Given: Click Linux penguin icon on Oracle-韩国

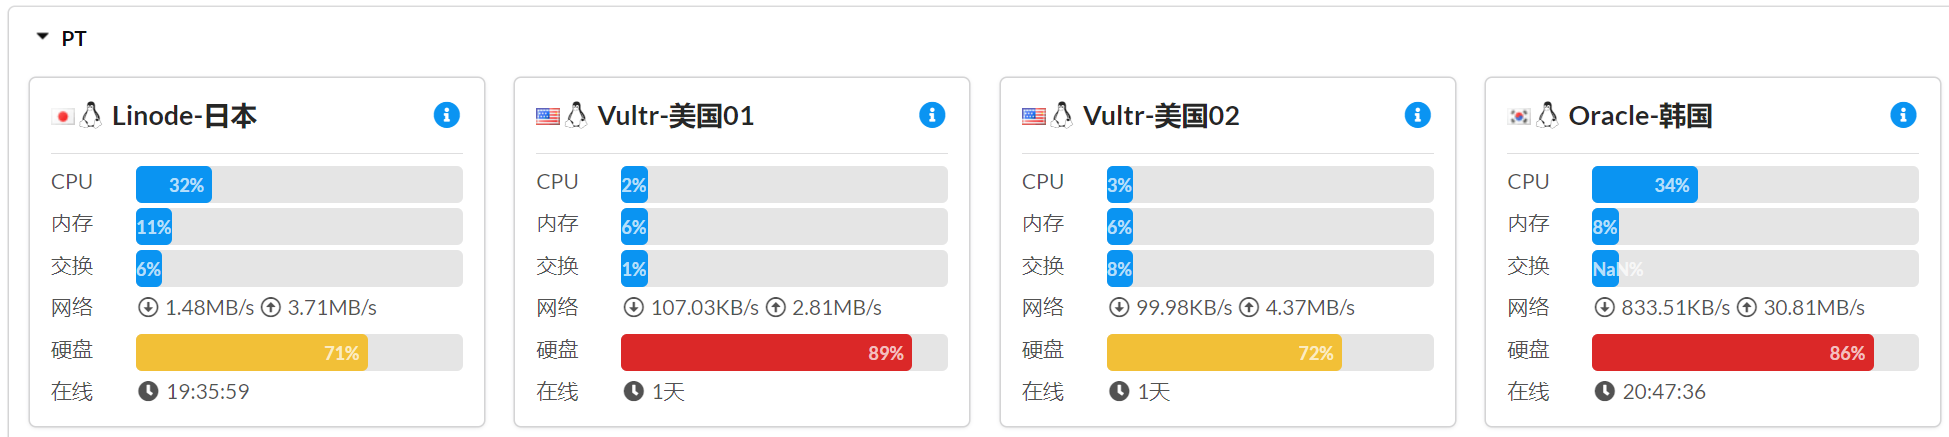Looking at the screenshot, I should click(x=1547, y=116).
